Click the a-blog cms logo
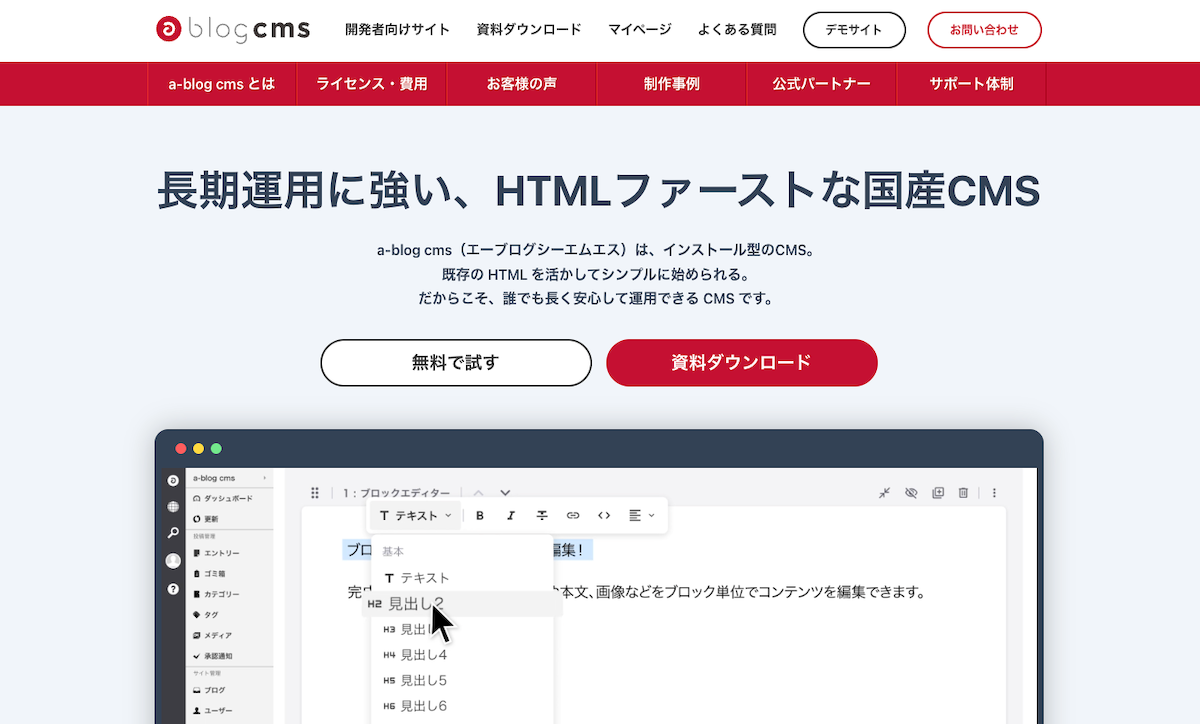The width and height of the screenshot is (1200, 724). tap(233, 30)
